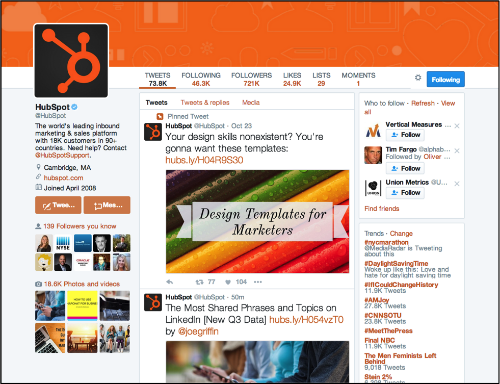Open the Moments 1 stat
This screenshot has height=384, width=500.
point(358,79)
